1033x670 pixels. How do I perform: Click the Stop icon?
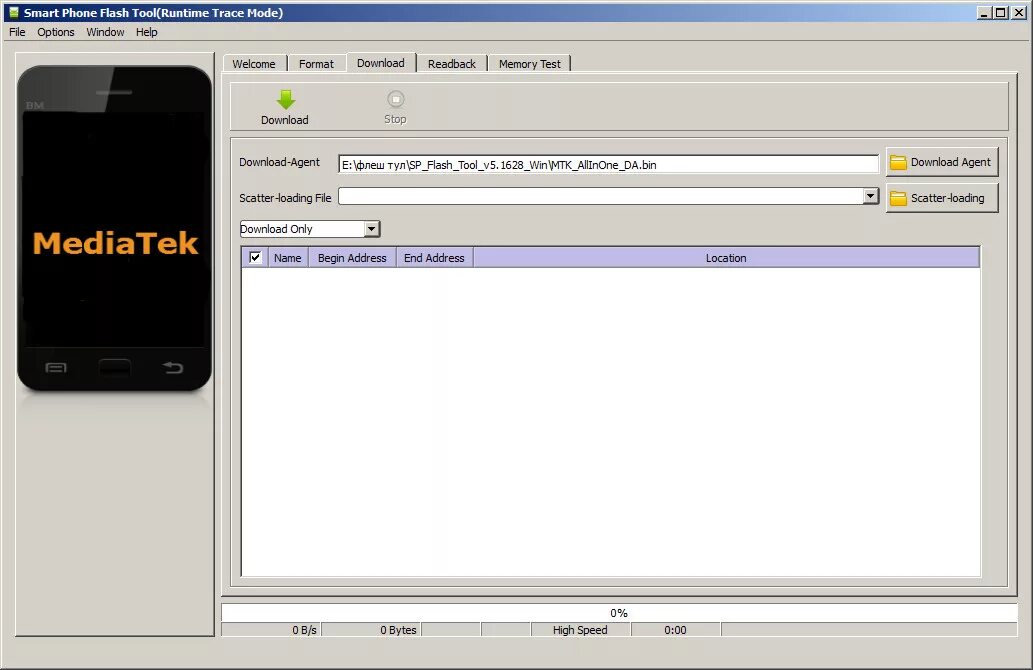pyautogui.click(x=395, y=99)
